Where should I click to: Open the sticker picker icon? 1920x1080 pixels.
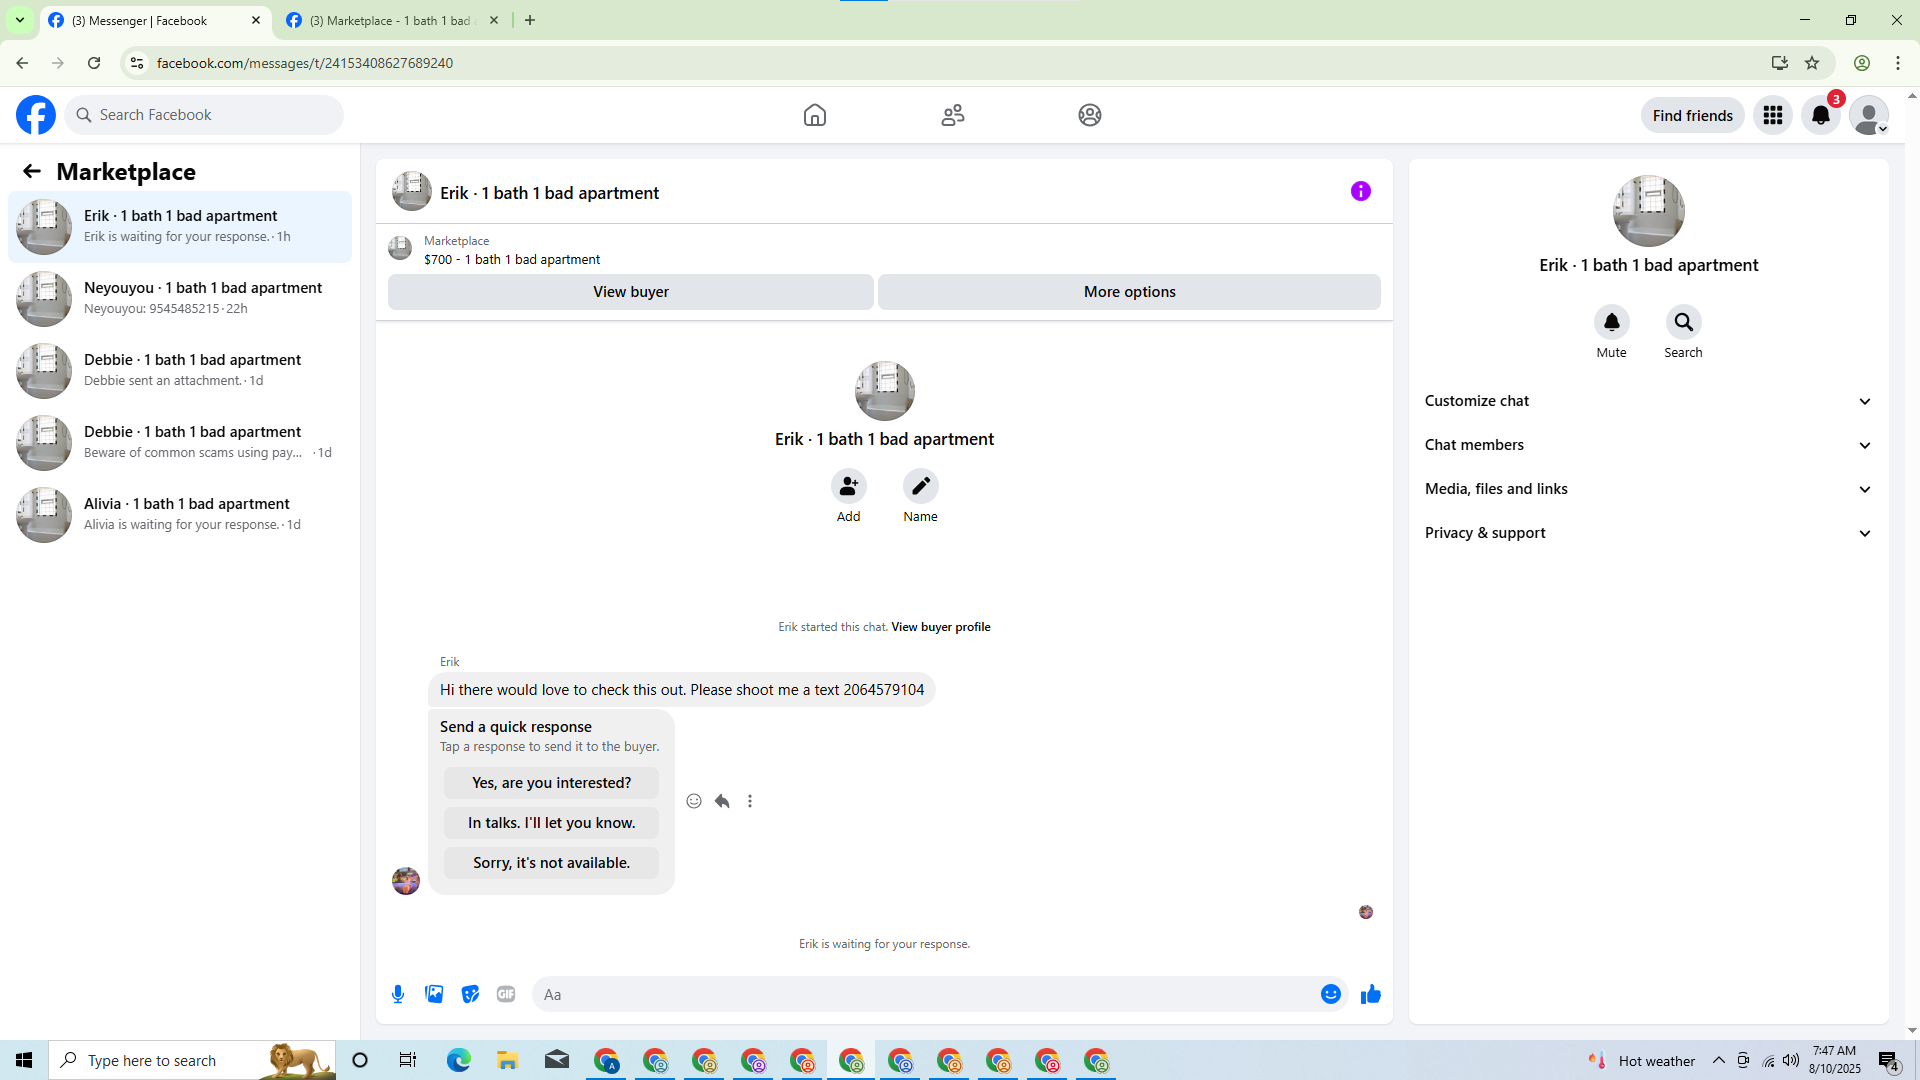[470, 994]
